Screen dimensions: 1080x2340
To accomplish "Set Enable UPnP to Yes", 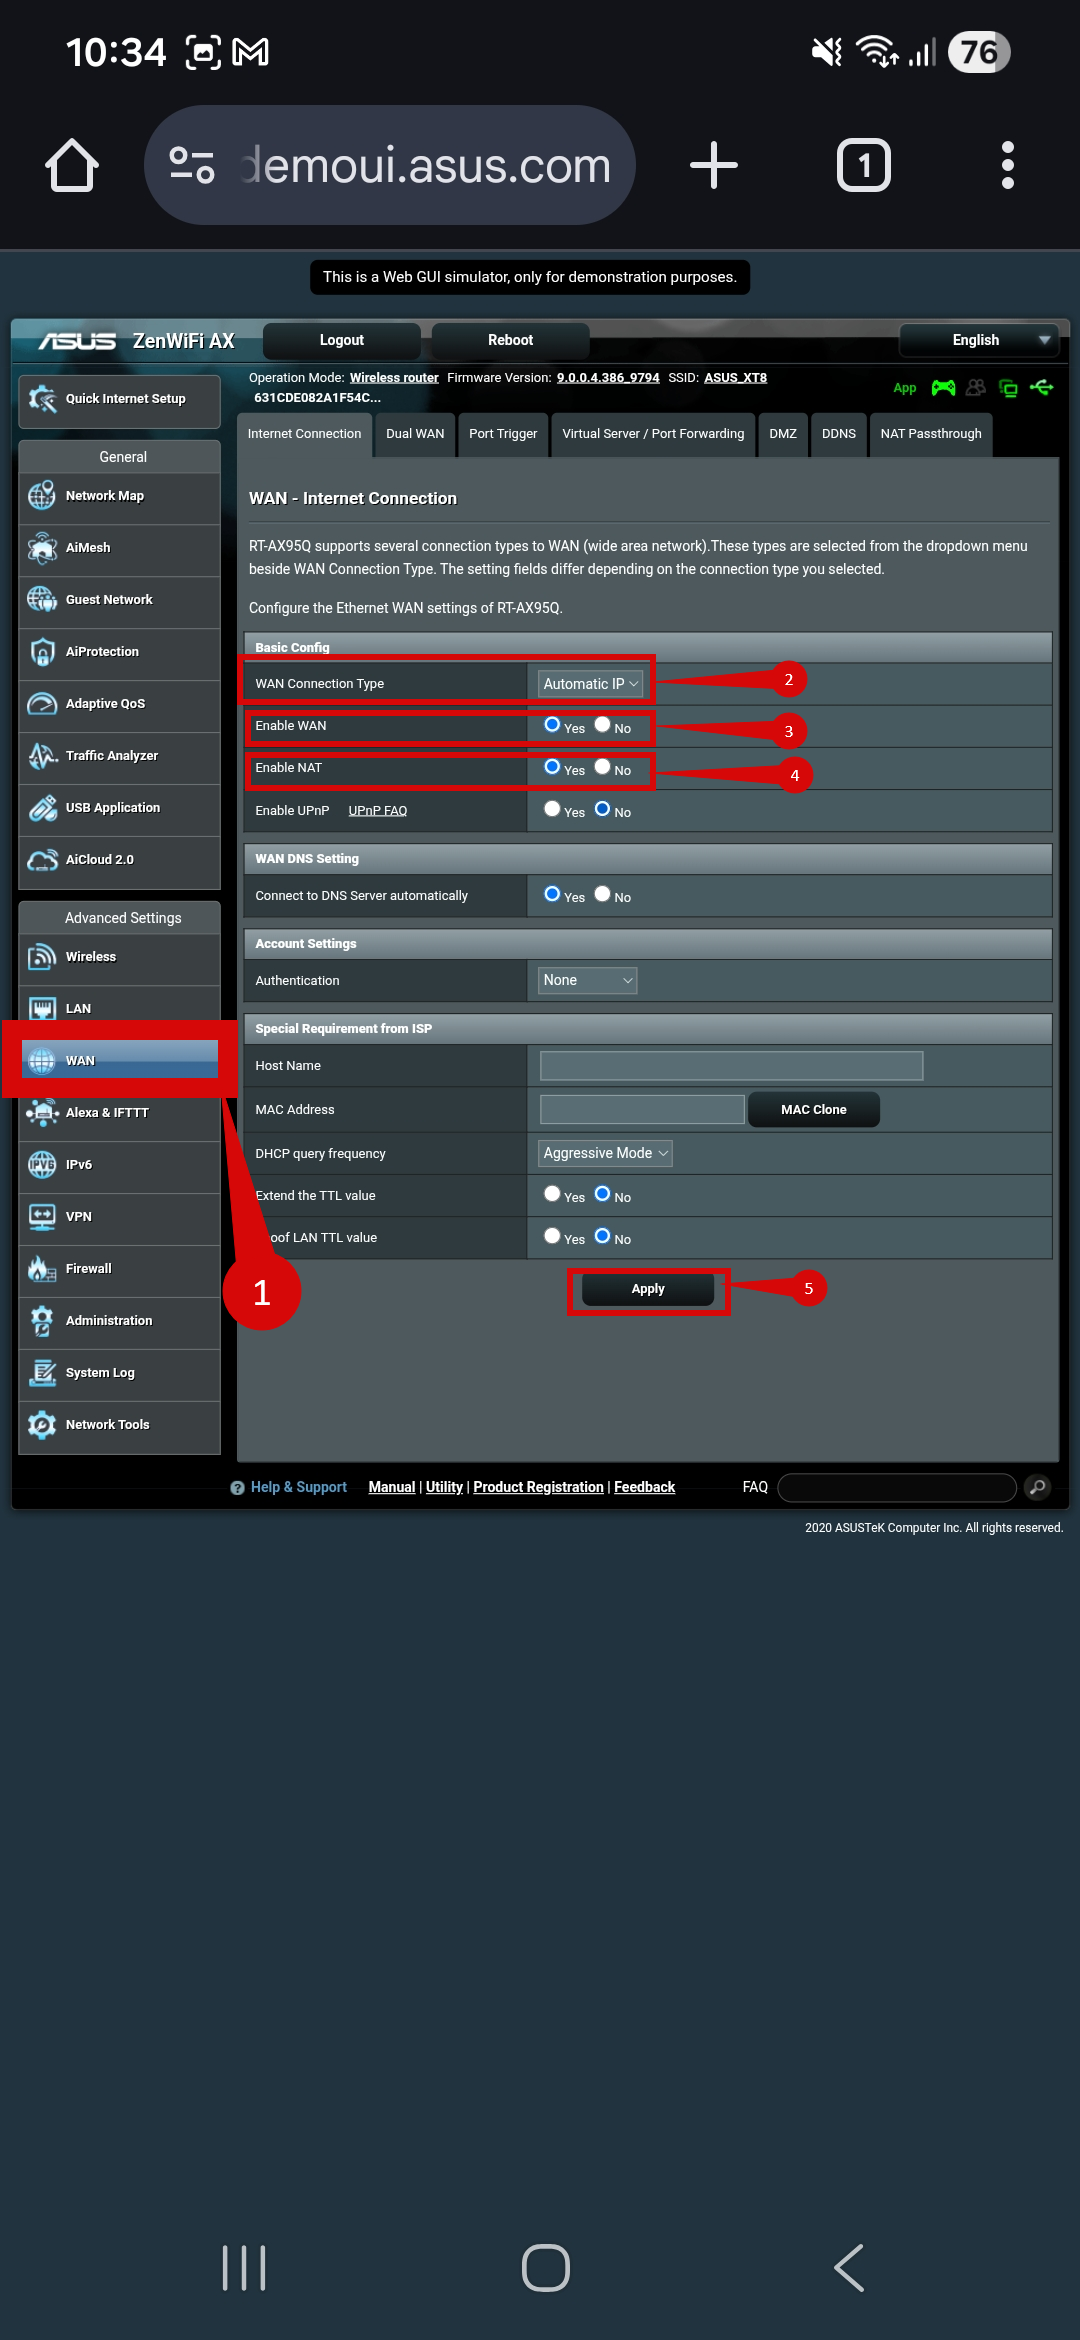I will coord(552,809).
